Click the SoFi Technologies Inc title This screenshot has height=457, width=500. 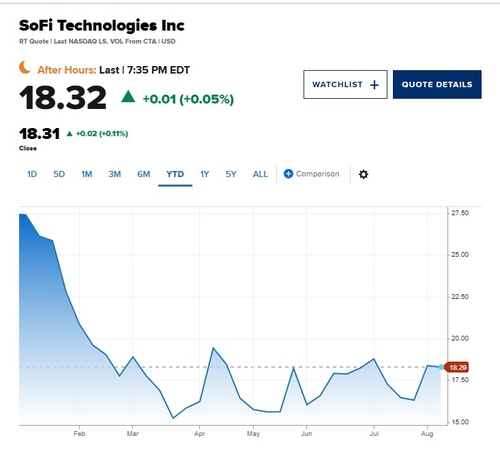[x=102, y=26]
